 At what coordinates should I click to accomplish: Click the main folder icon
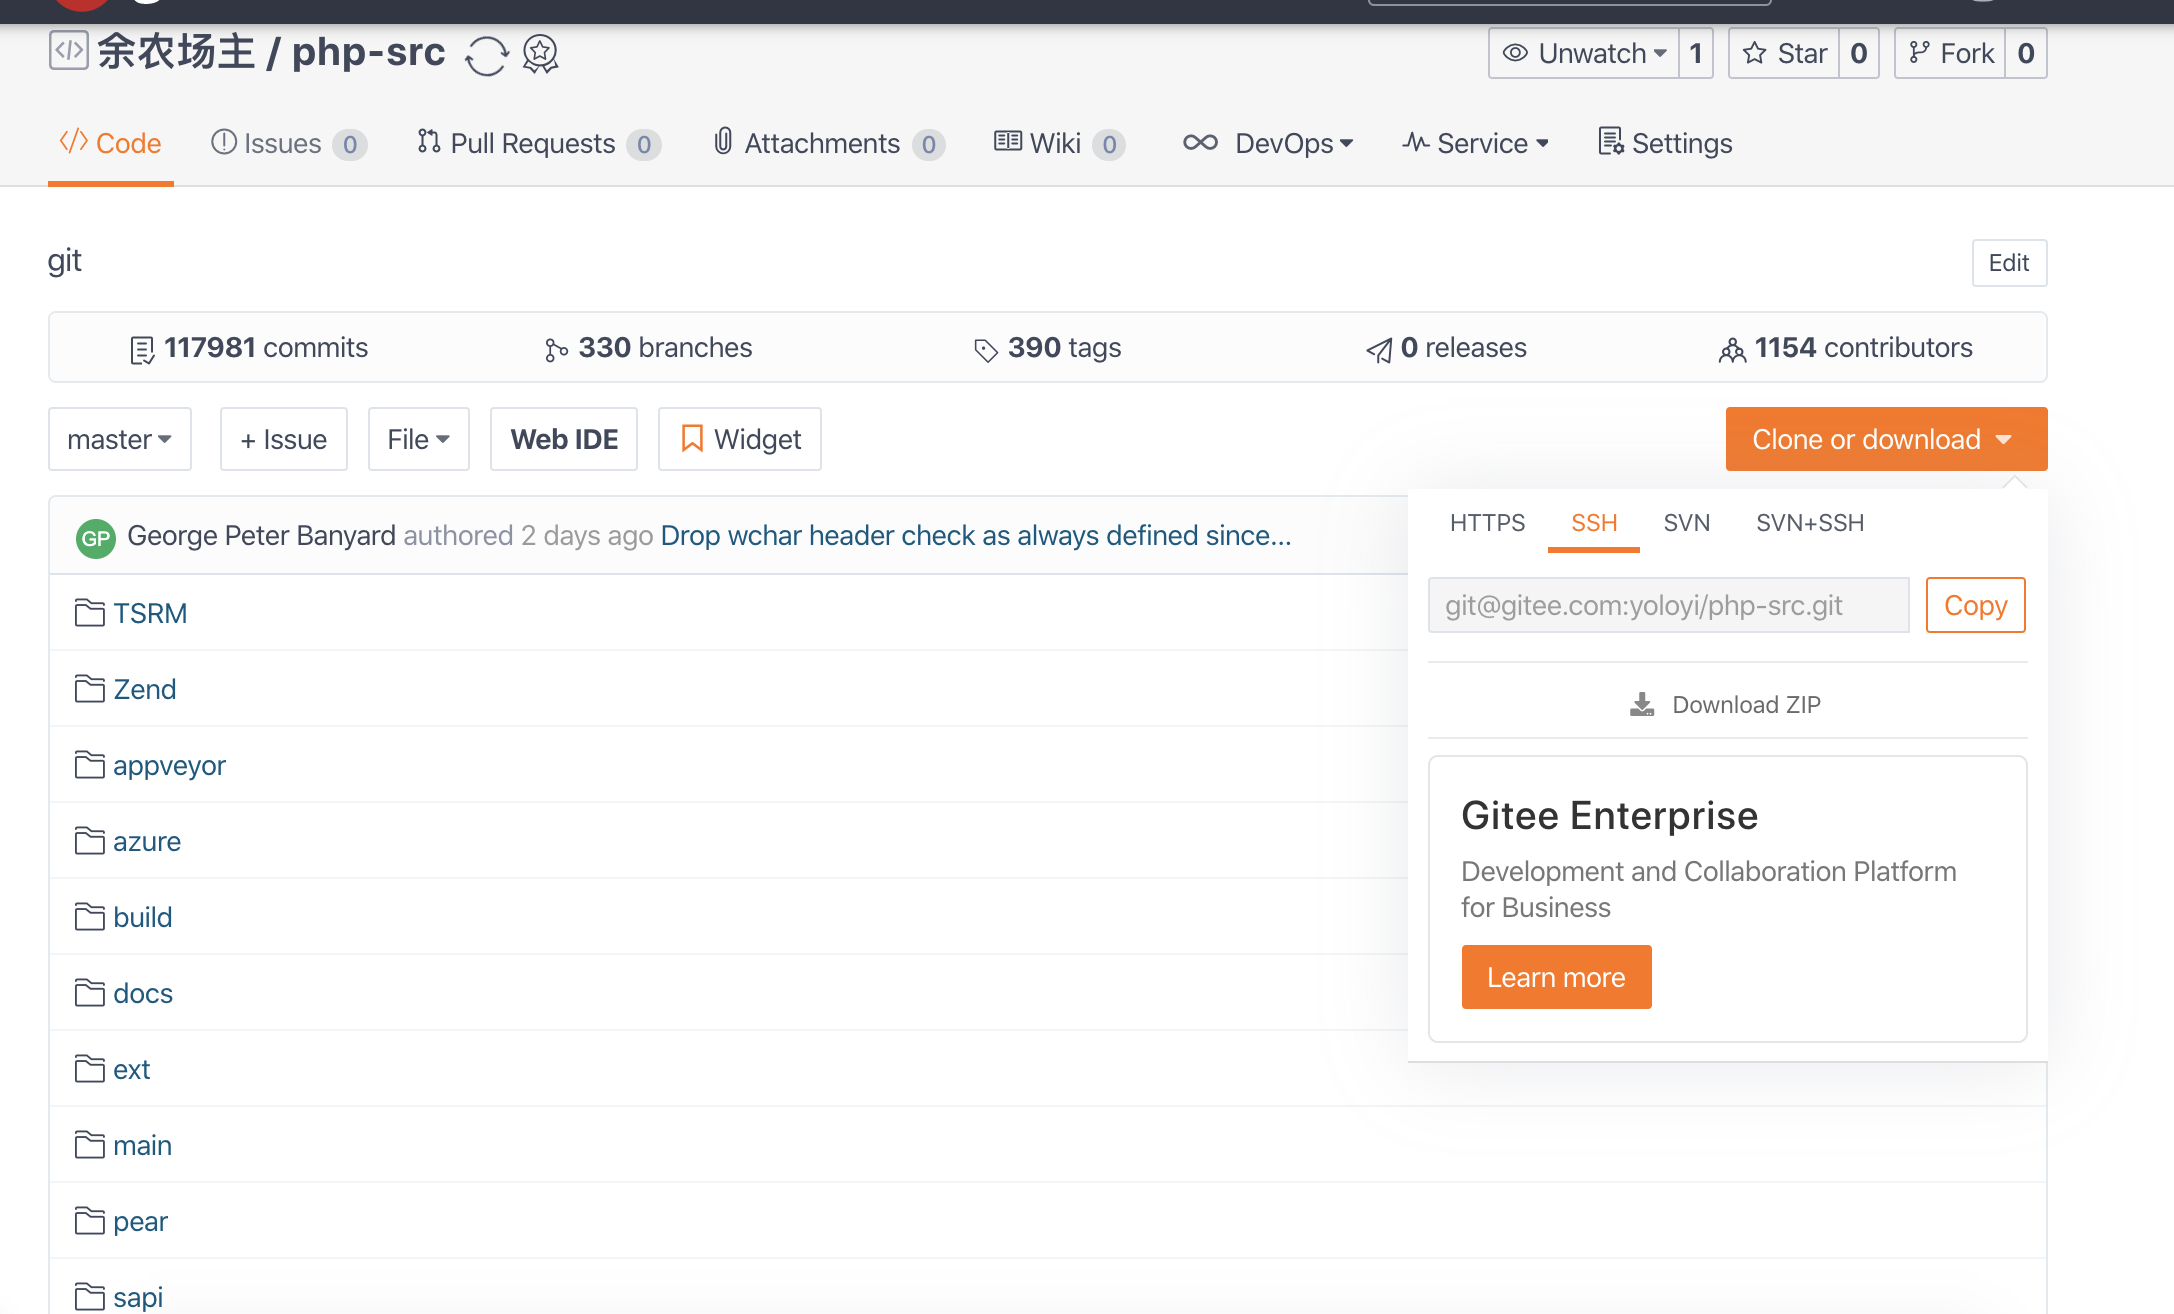point(90,1145)
